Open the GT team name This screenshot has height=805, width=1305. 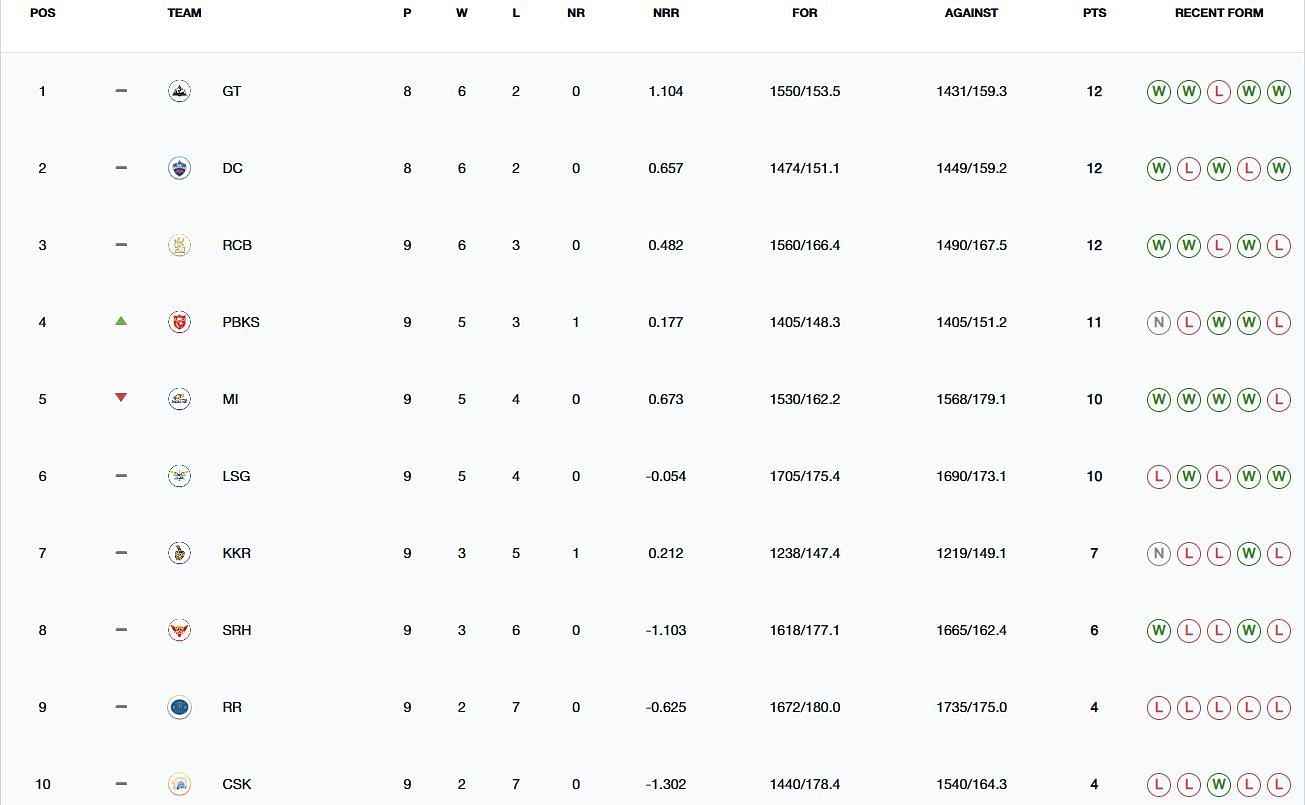point(231,91)
